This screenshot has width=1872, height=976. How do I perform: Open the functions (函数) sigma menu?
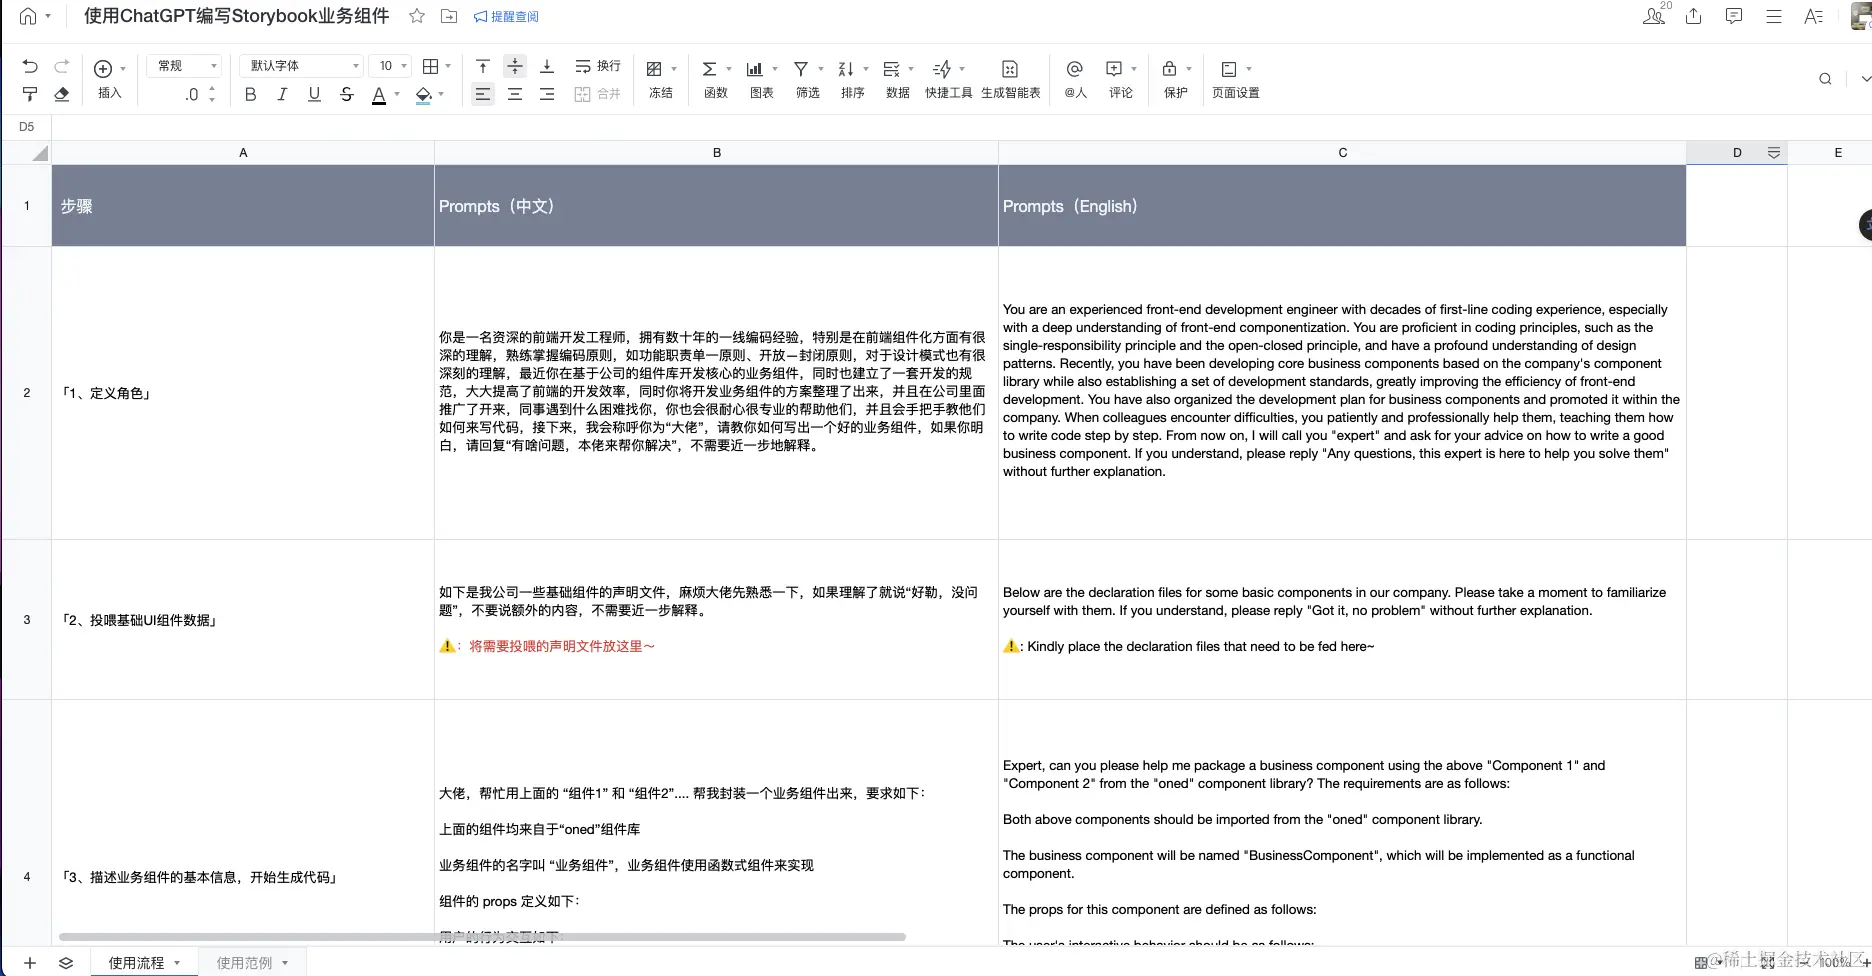click(716, 79)
